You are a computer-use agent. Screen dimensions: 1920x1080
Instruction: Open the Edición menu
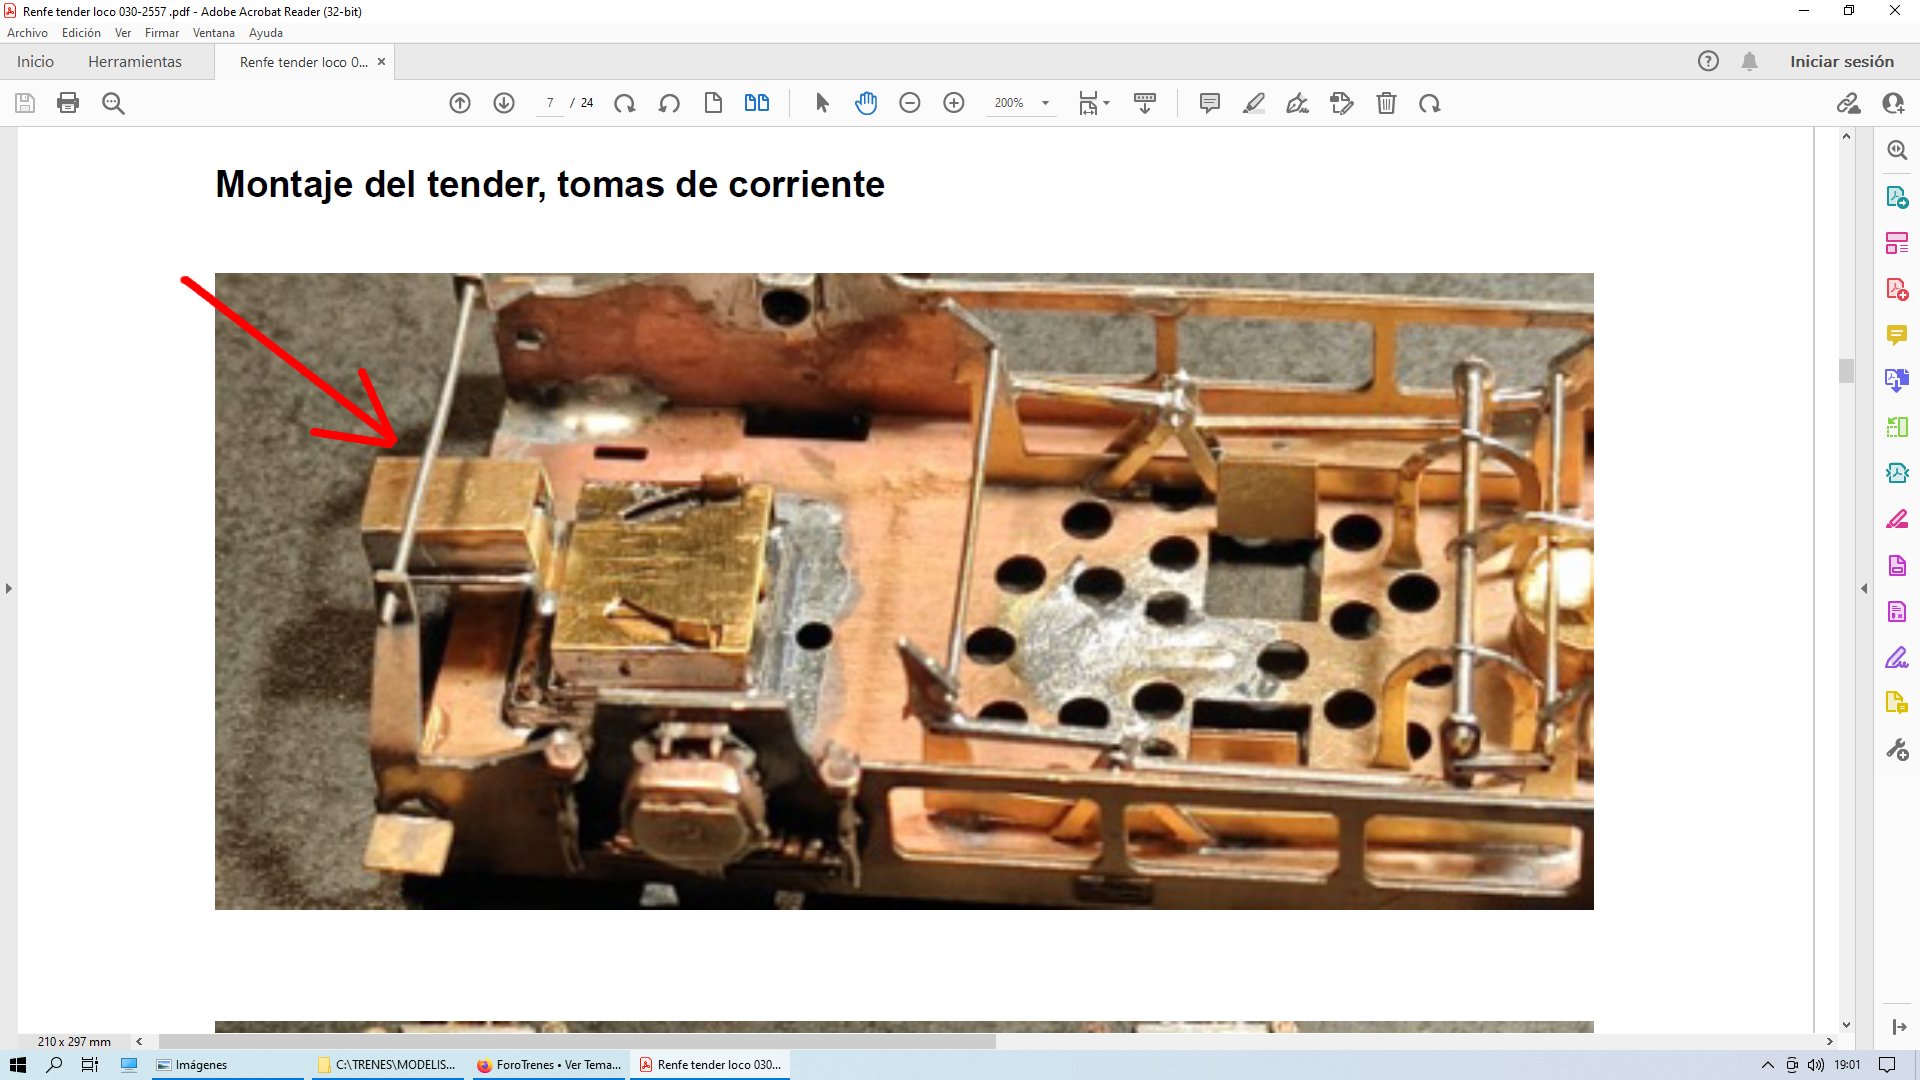(x=81, y=33)
